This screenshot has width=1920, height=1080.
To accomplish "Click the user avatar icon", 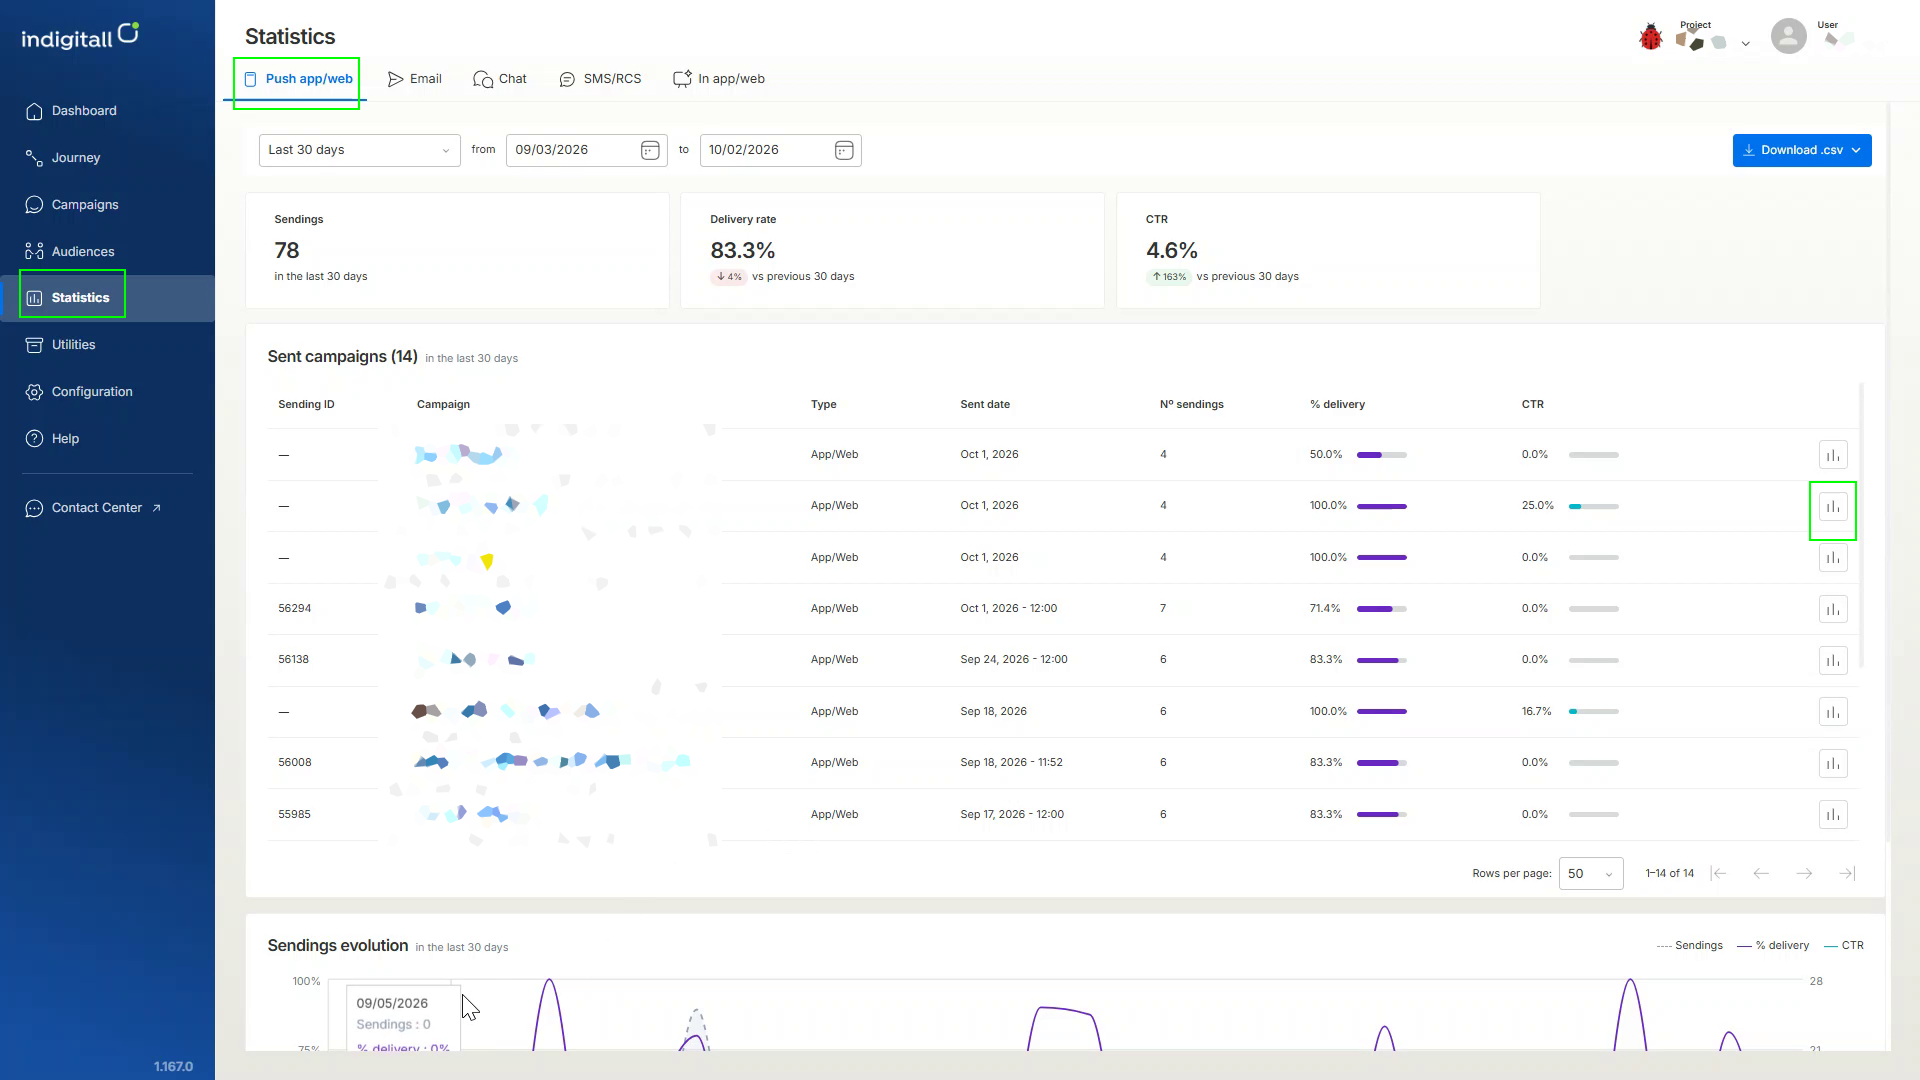I will point(1788,36).
